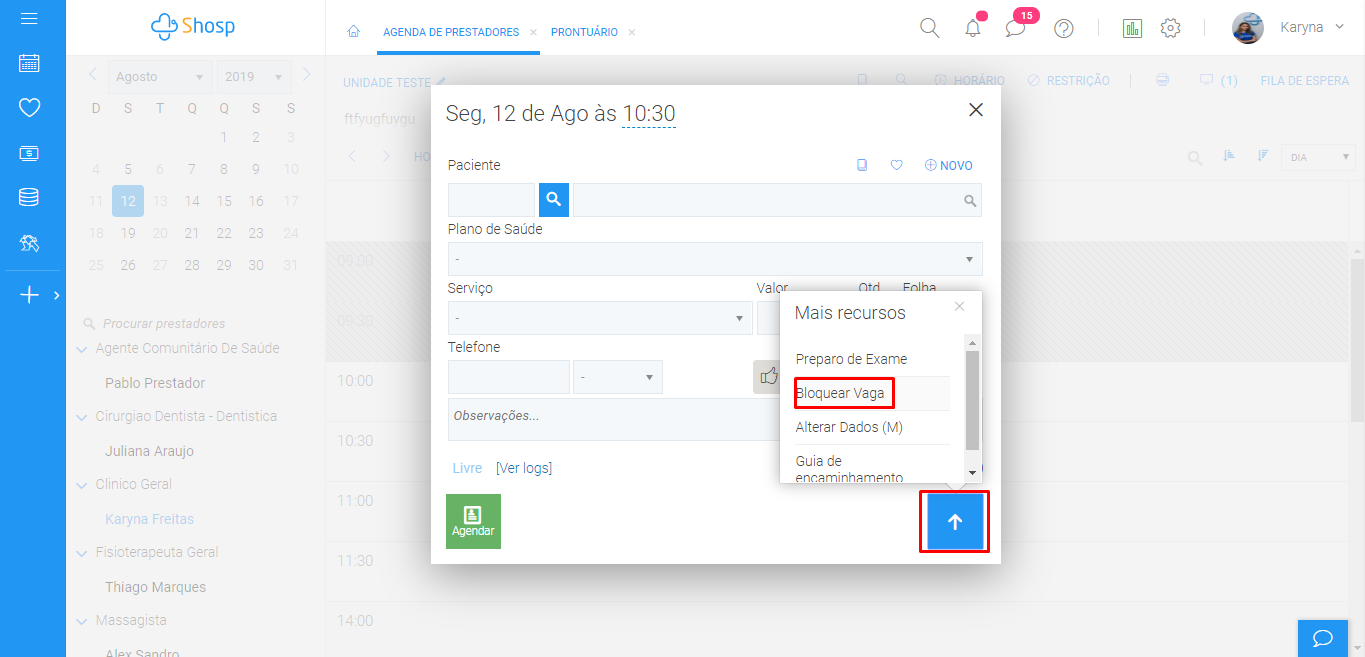1365x657 pixels.
Task: Open global search magnifier in top bar
Action: tap(929, 28)
